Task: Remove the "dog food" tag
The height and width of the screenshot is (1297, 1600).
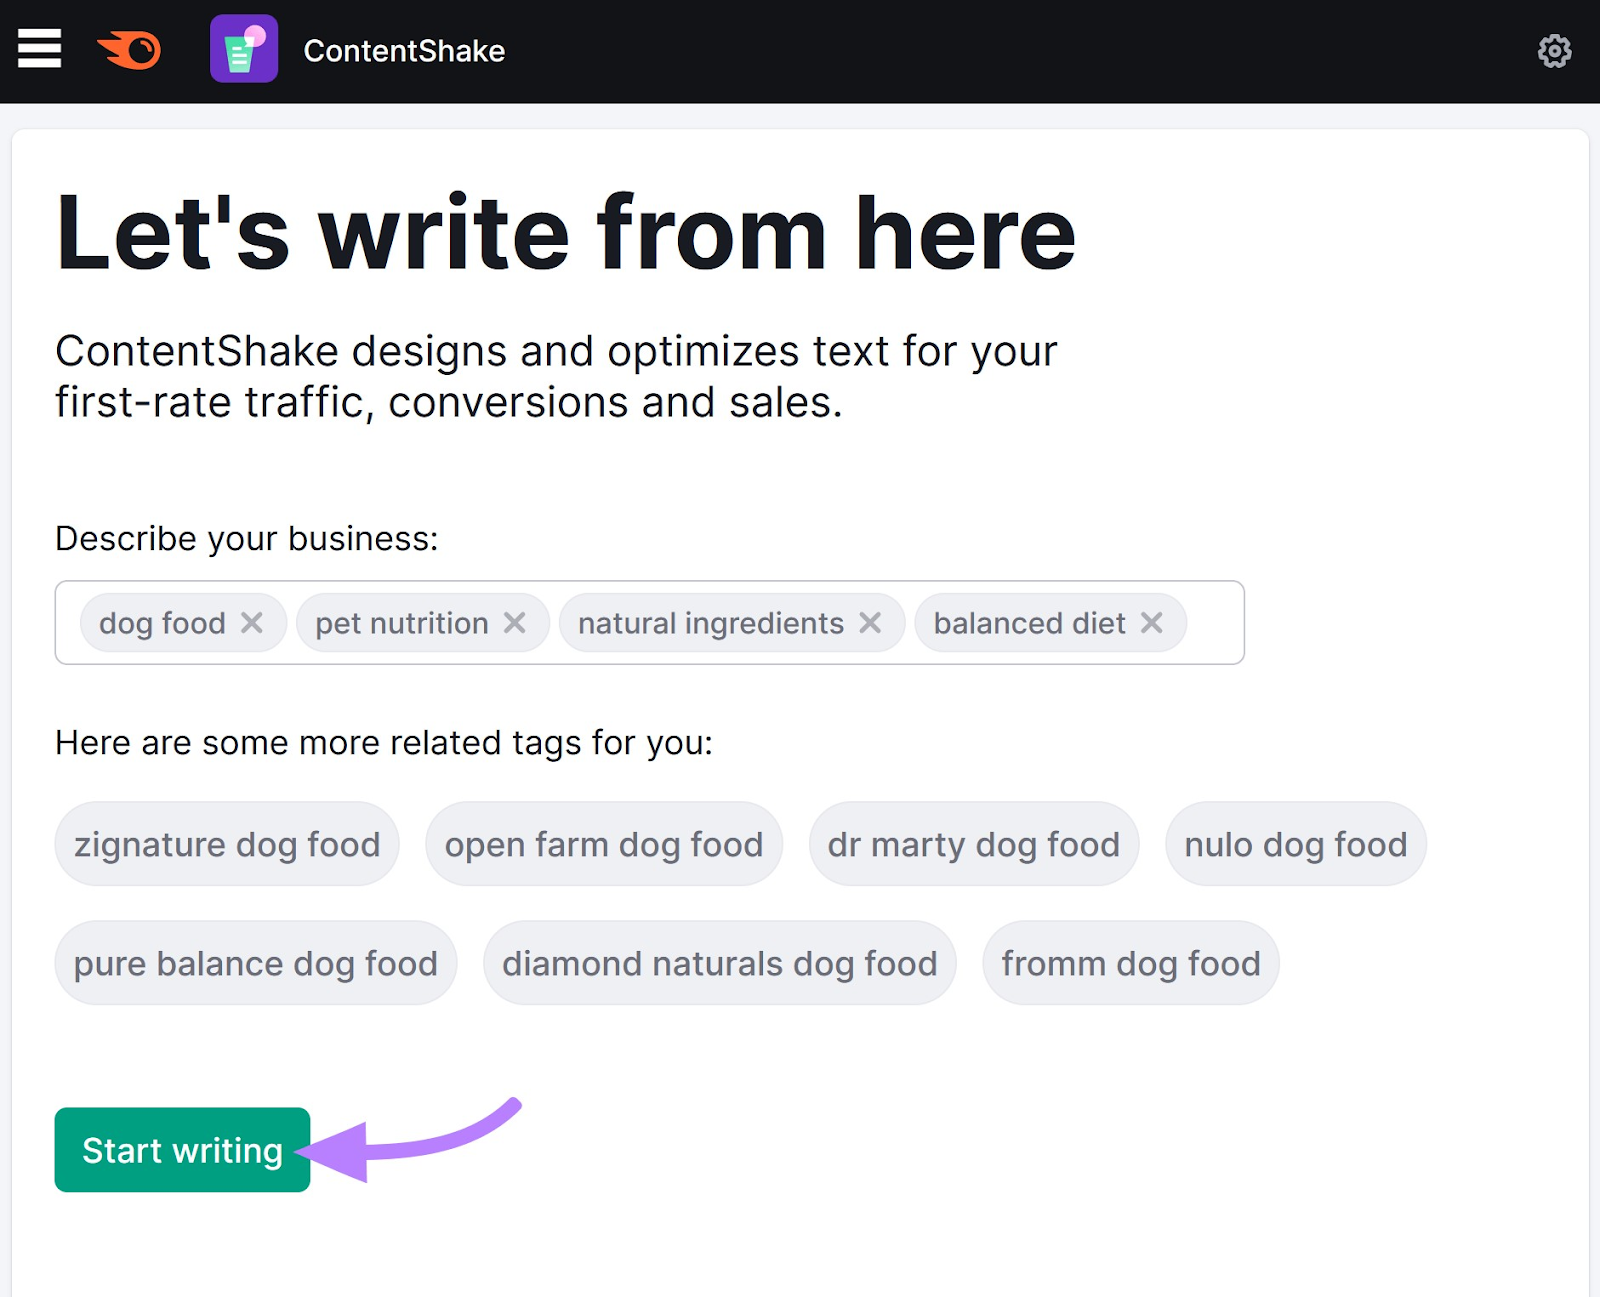Action: click(x=254, y=622)
